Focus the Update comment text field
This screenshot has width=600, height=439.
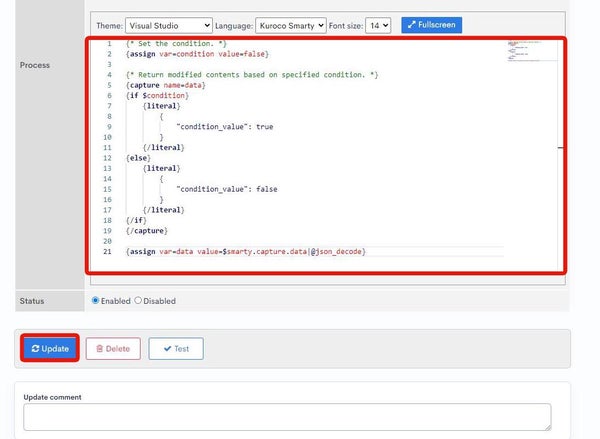(x=287, y=417)
